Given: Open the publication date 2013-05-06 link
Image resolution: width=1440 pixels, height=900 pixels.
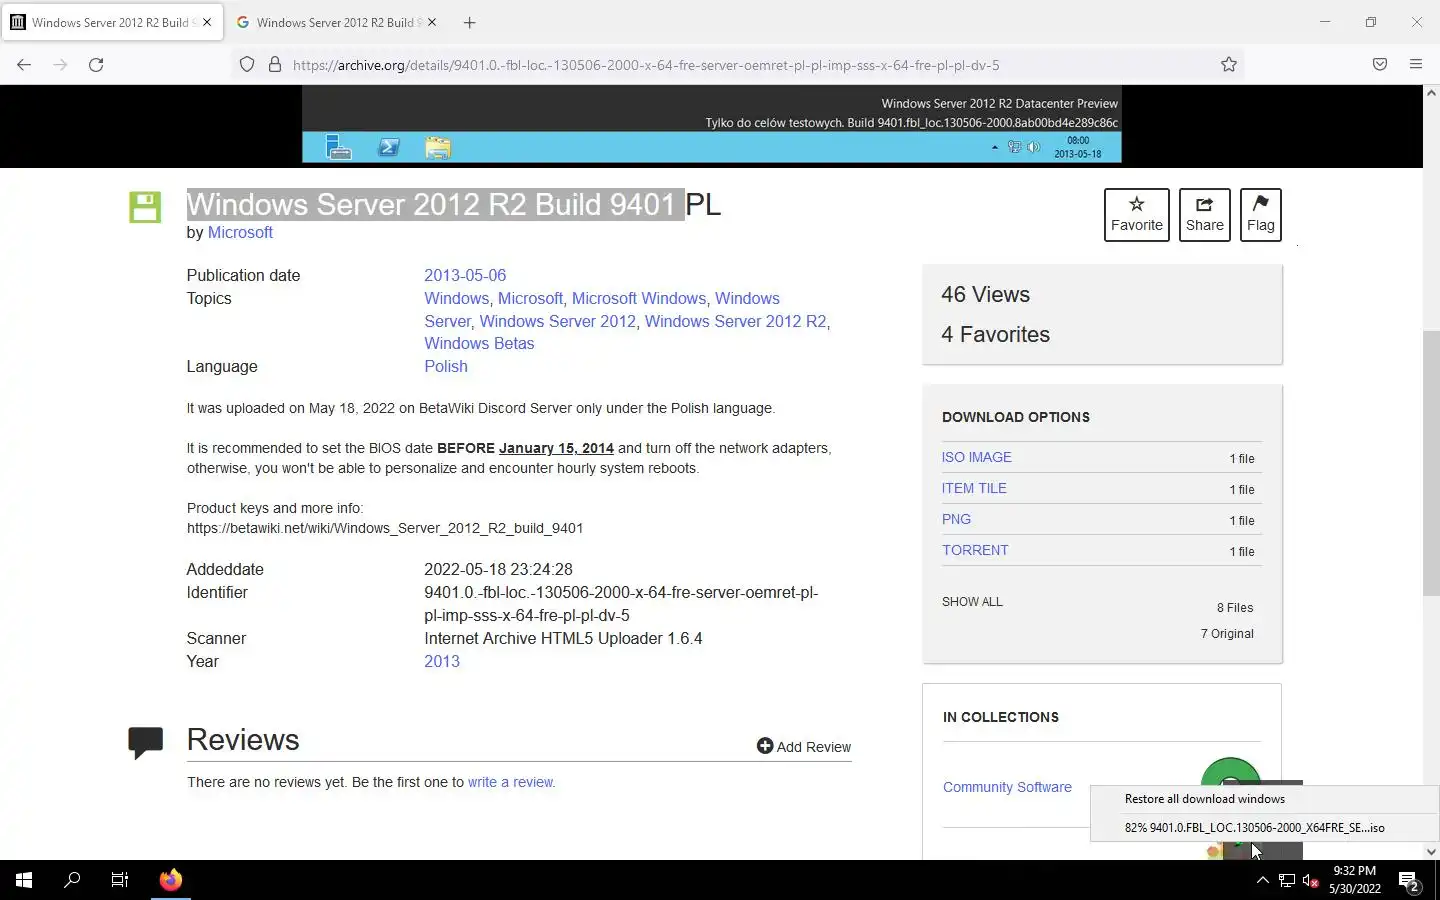Looking at the screenshot, I should (465, 275).
